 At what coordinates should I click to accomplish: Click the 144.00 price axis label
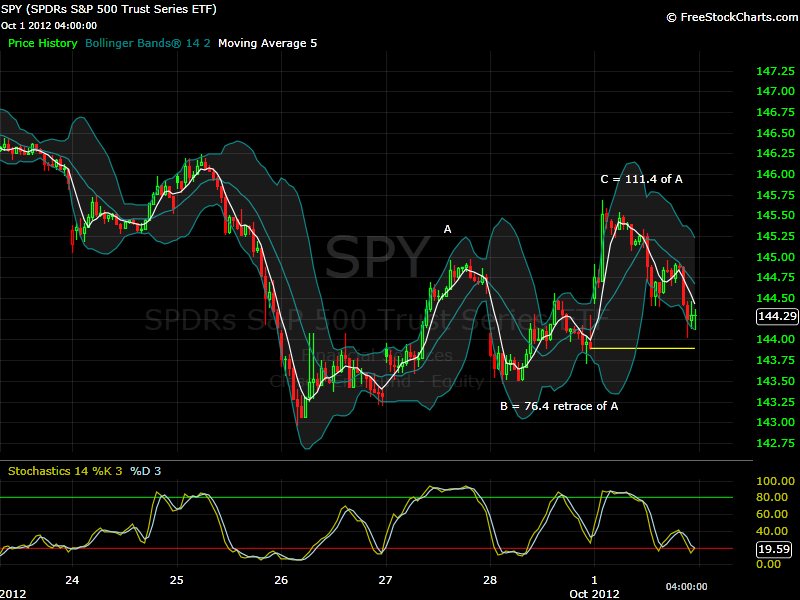(775, 339)
